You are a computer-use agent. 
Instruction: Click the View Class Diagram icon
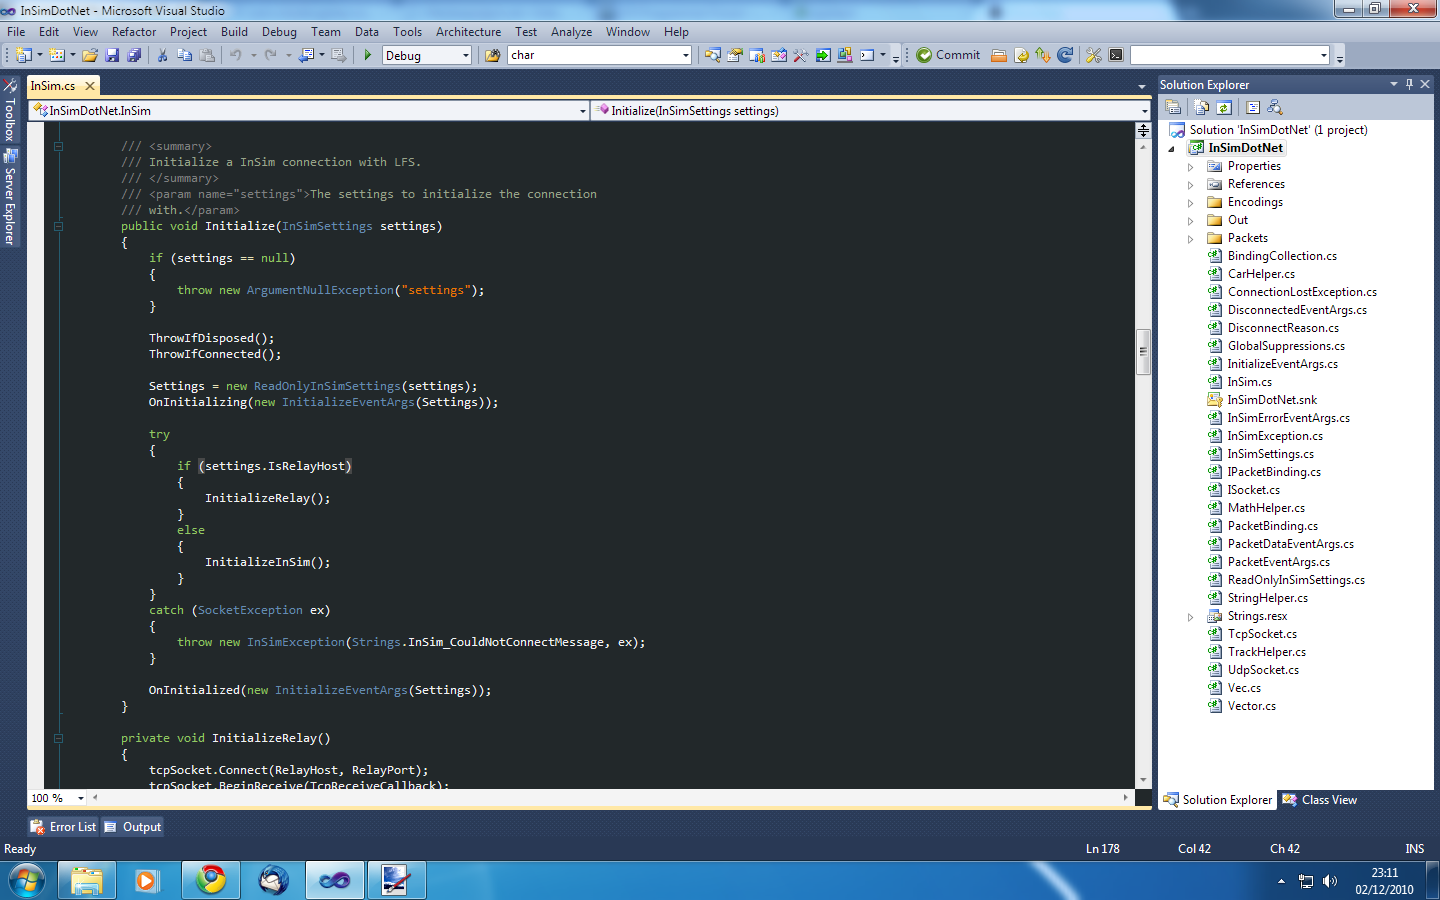click(1274, 107)
